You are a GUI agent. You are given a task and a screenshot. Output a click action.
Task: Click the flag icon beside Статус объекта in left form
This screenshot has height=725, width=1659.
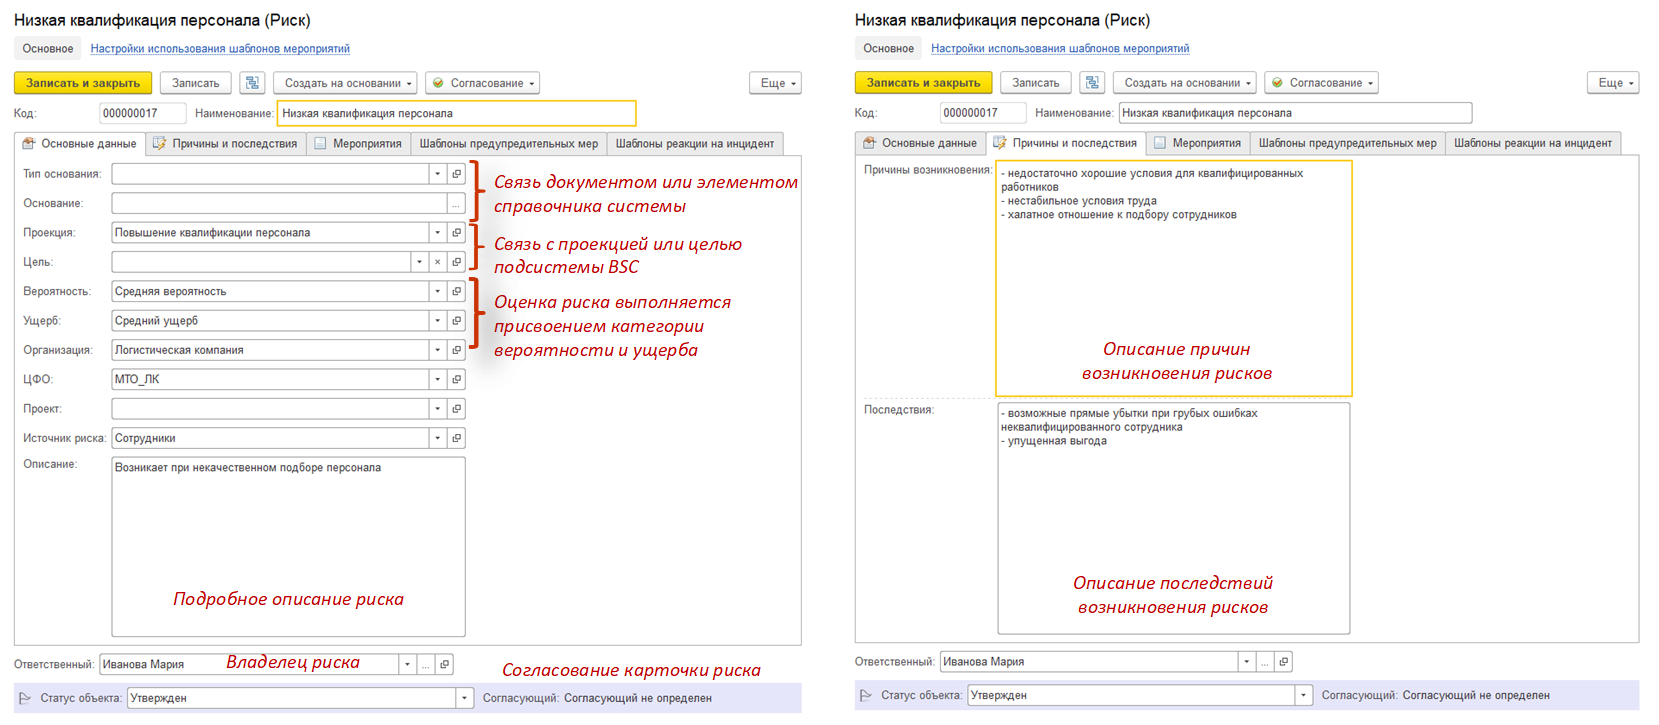(x=25, y=698)
